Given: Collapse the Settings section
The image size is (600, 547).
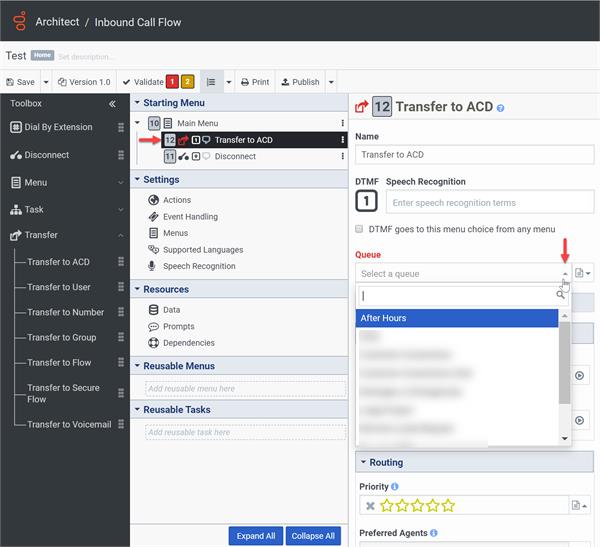Looking at the screenshot, I should [137, 179].
